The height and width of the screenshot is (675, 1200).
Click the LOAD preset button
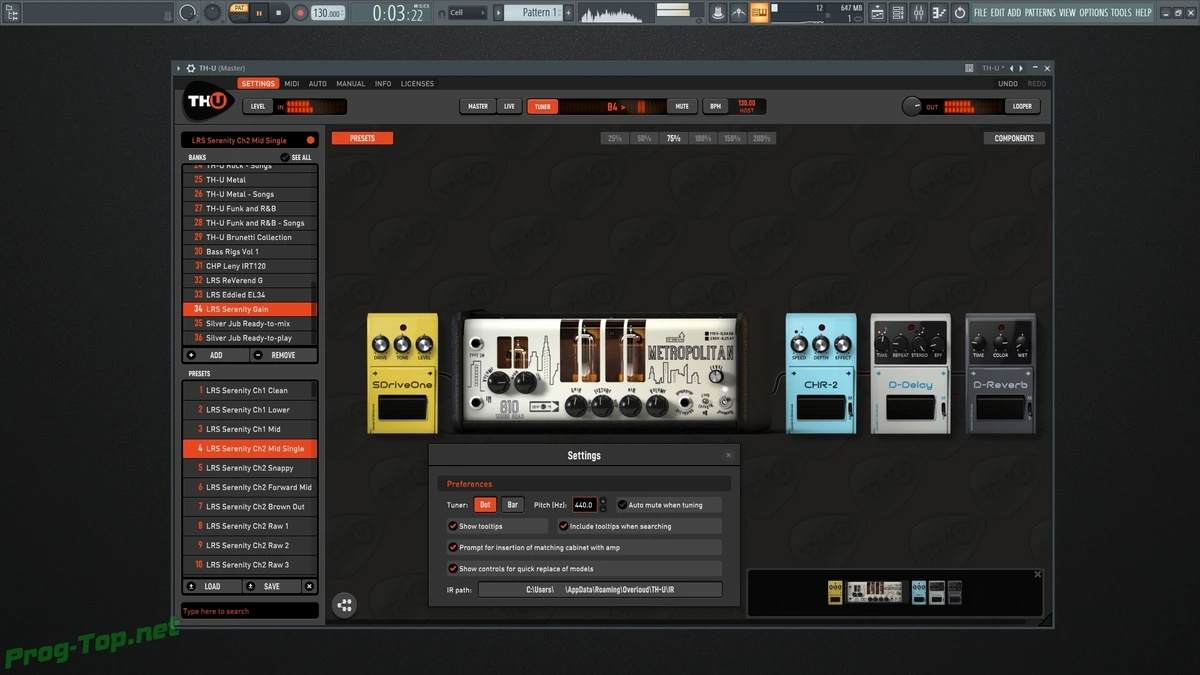(212, 587)
